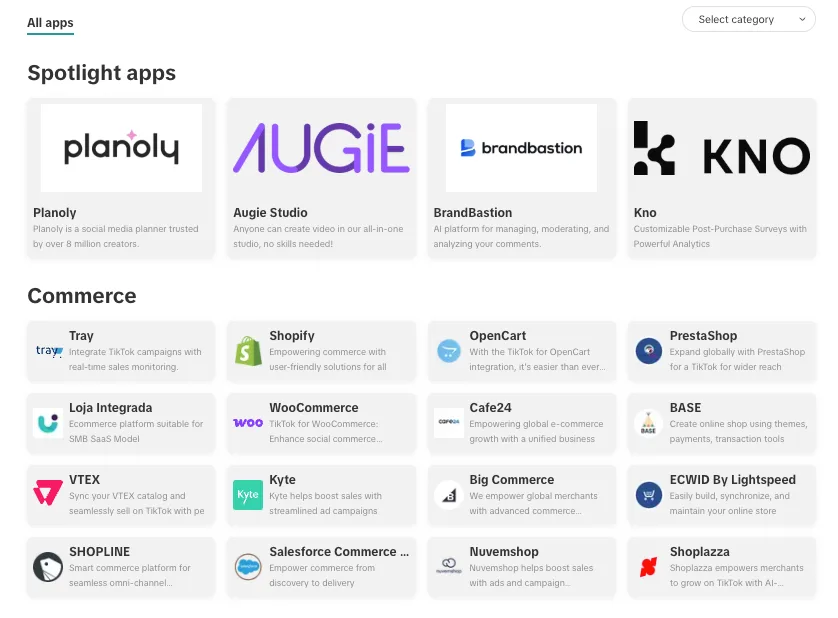
Task: Select the Nuvemshop app name
Action: (x=504, y=552)
